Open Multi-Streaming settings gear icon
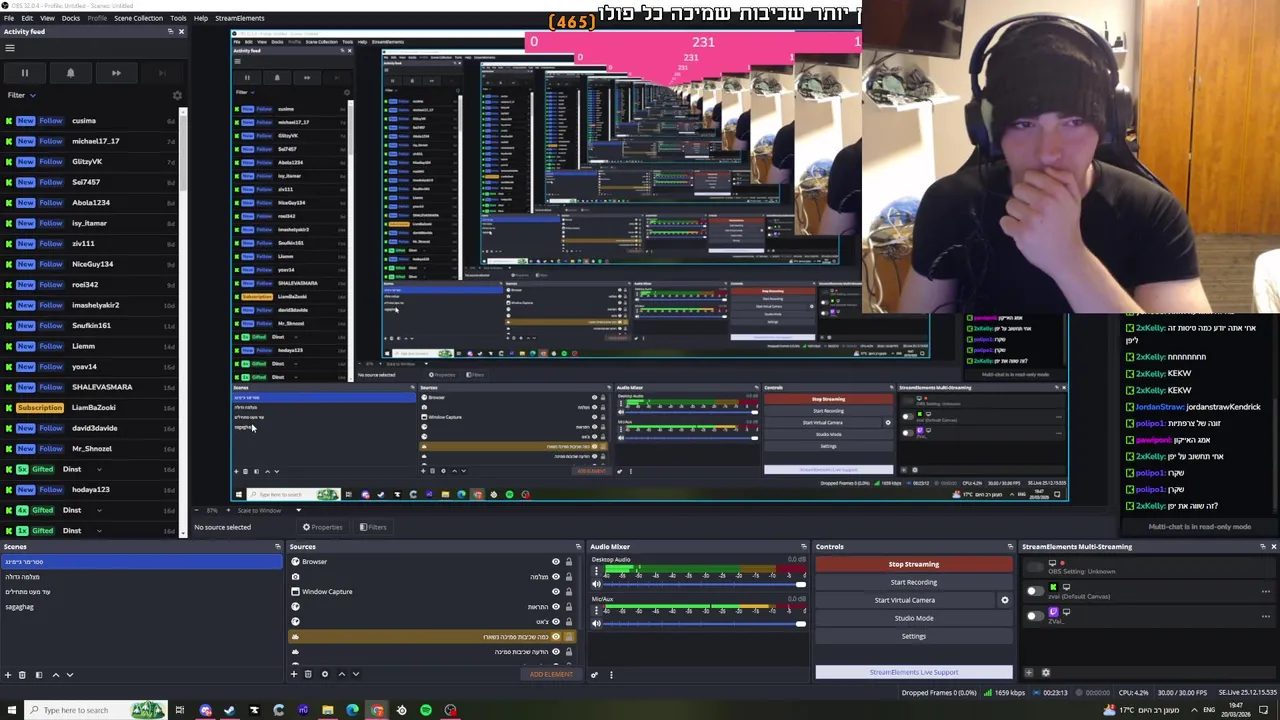 pyautogui.click(x=1046, y=673)
